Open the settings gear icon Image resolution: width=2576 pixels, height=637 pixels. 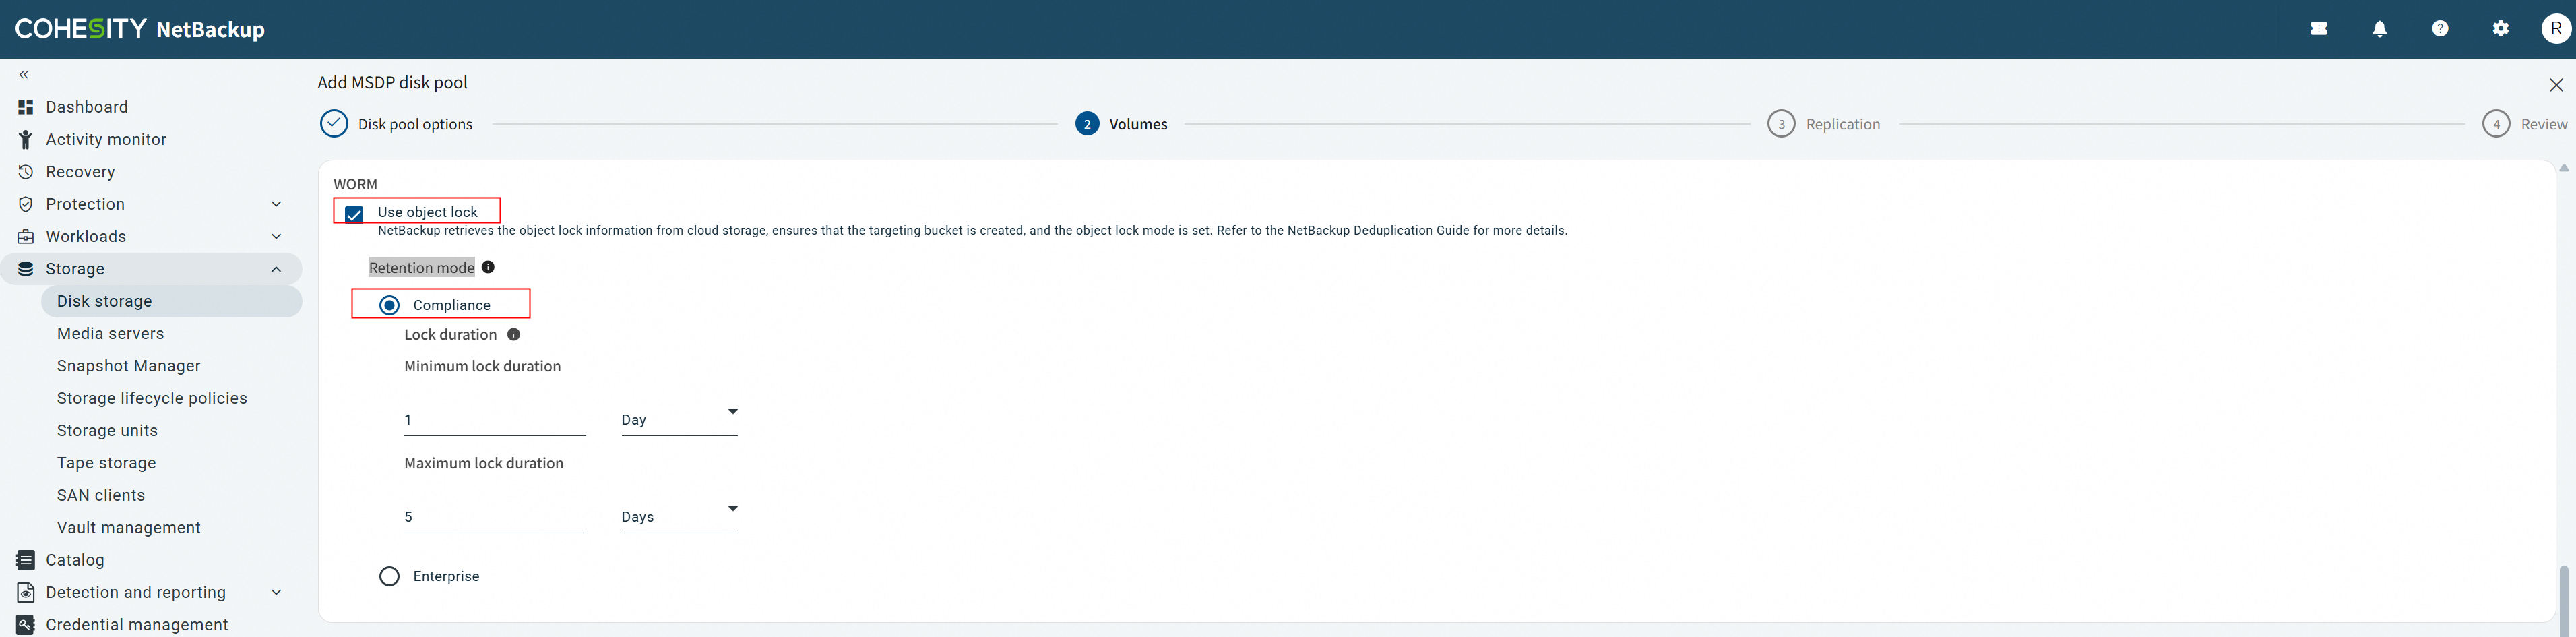tap(2501, 29)
